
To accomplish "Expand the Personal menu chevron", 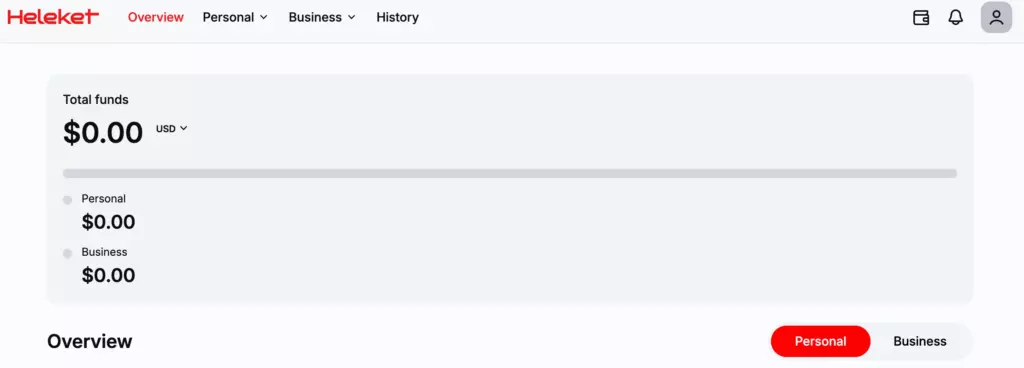I will (x=264, y=18).
